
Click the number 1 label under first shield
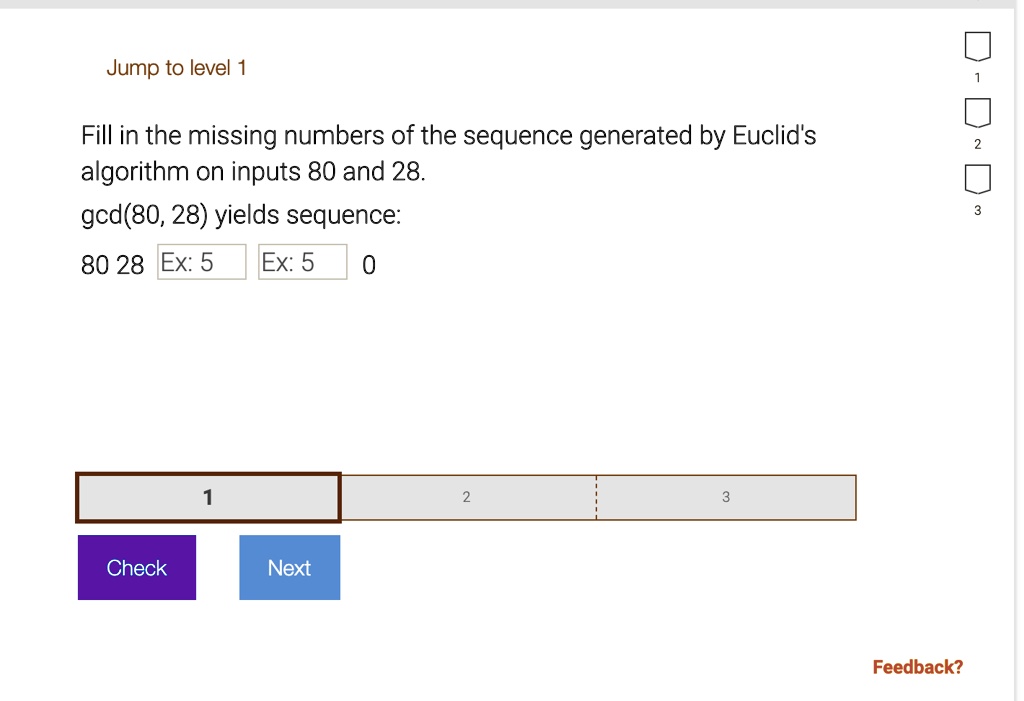pyautogui.click(x=977, y=78)
